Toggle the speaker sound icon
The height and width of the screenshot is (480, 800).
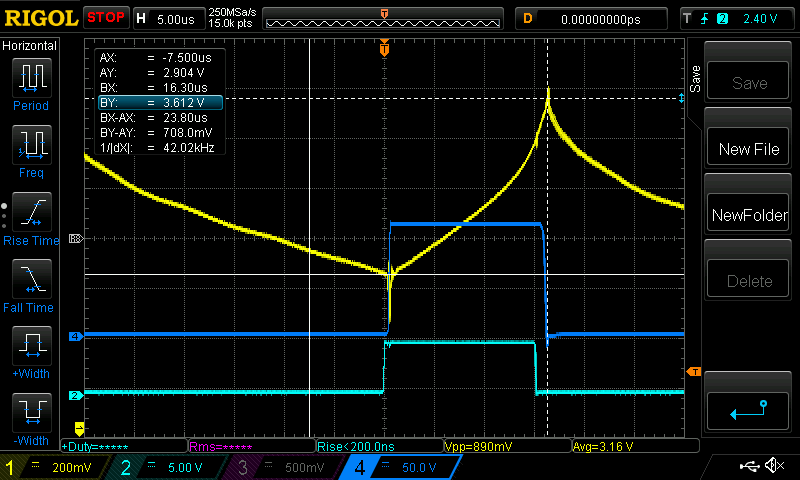coord(773,466)
